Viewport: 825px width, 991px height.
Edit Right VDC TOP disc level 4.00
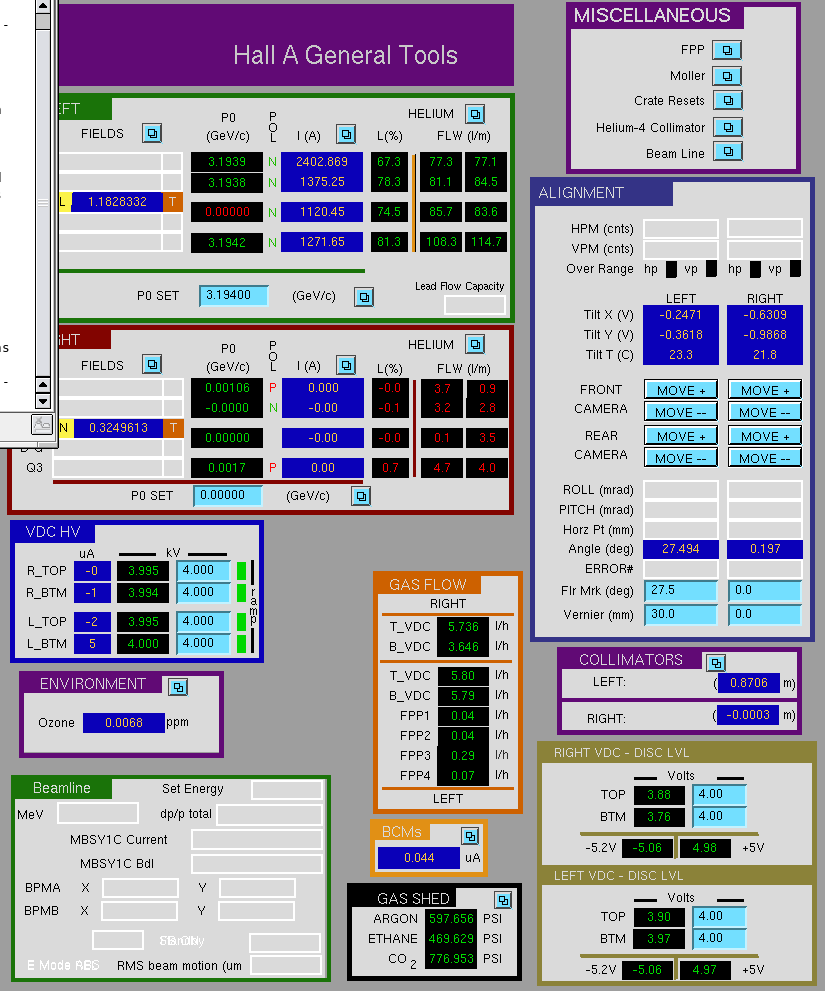pyautogui.click(x=719, y=794)
